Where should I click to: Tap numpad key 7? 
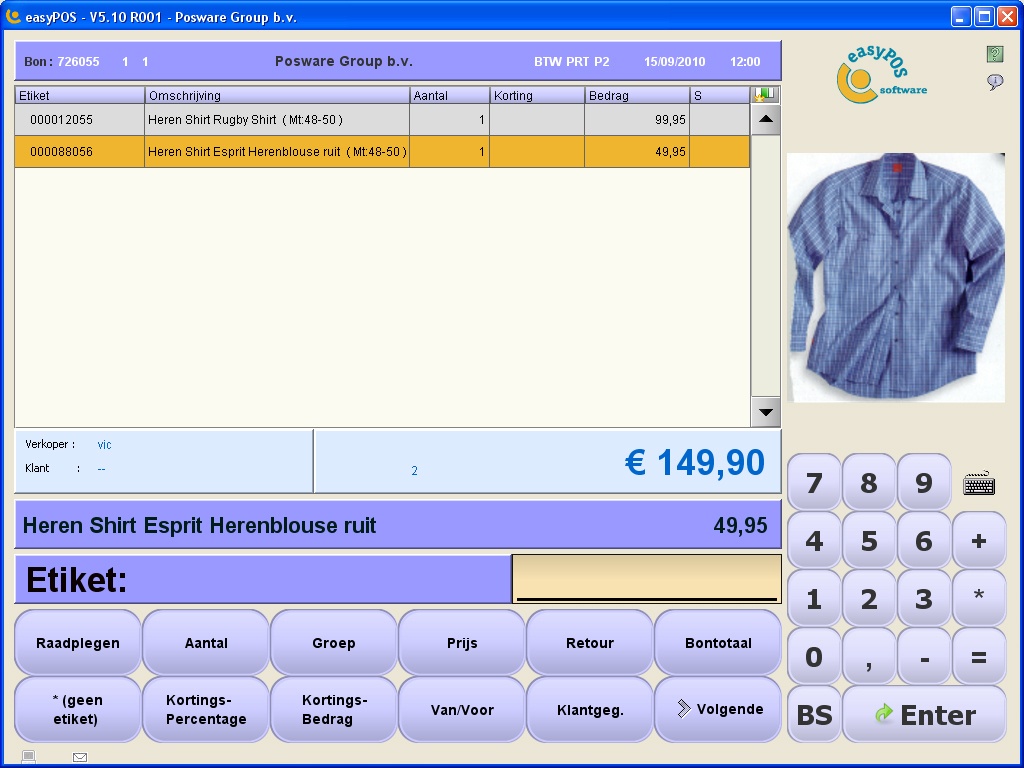pyautogui.click(x=814, y=483)
